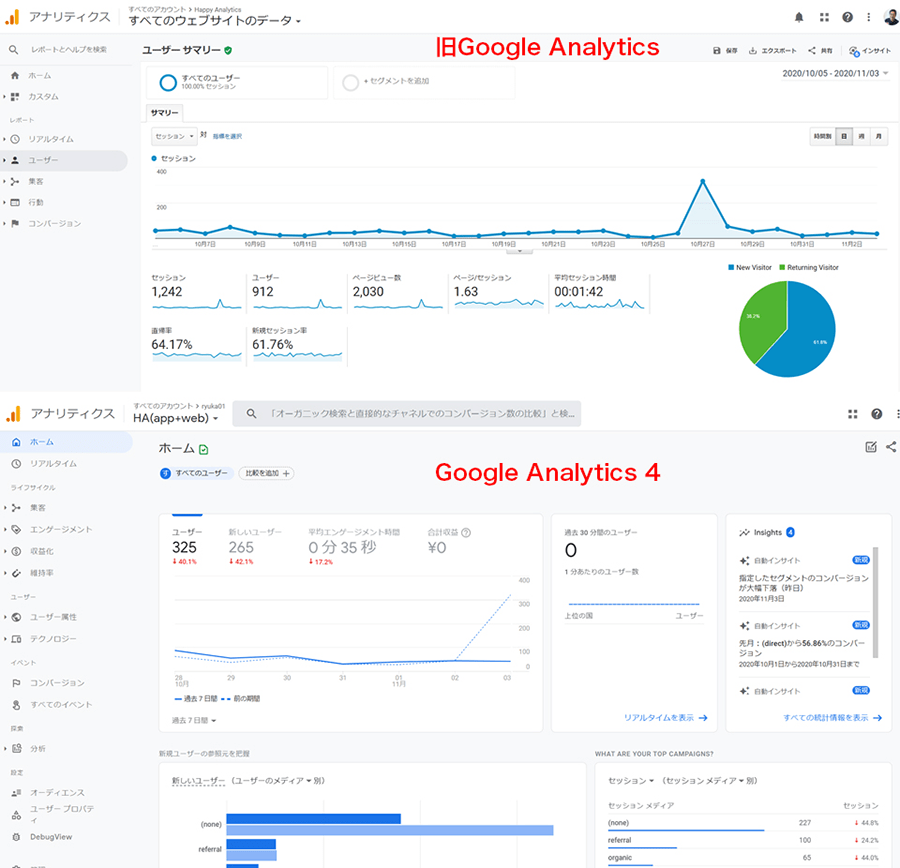This screenshot has height=868, width=900.
Task: Open インサイト insights panel icon
Action: [x=854, y=51]
